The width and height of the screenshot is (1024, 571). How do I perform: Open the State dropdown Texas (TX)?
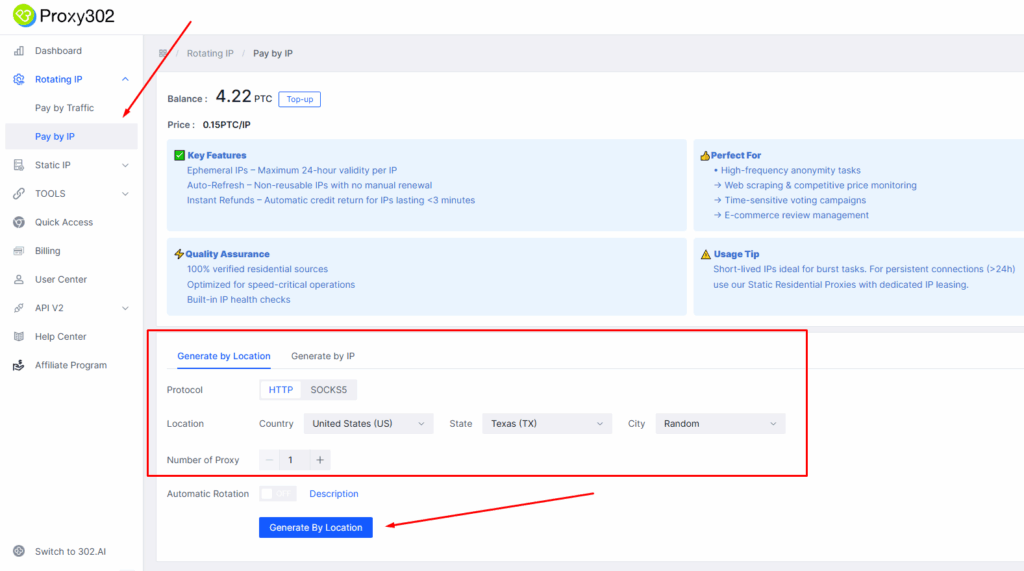547,423
